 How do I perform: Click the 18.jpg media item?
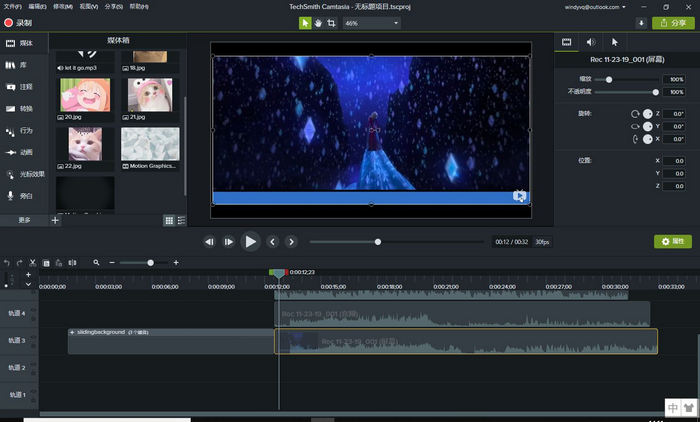(x=150, y=62)
